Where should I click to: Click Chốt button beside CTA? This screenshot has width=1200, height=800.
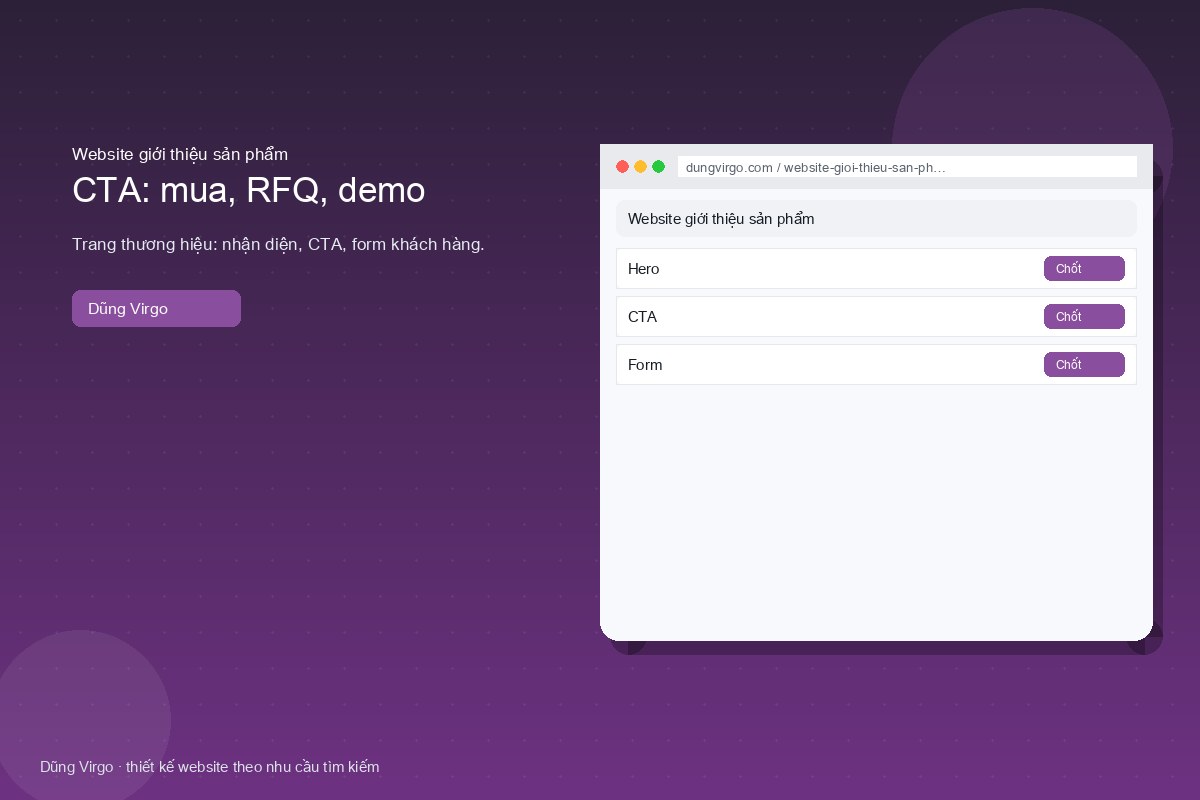[1084, 317]
